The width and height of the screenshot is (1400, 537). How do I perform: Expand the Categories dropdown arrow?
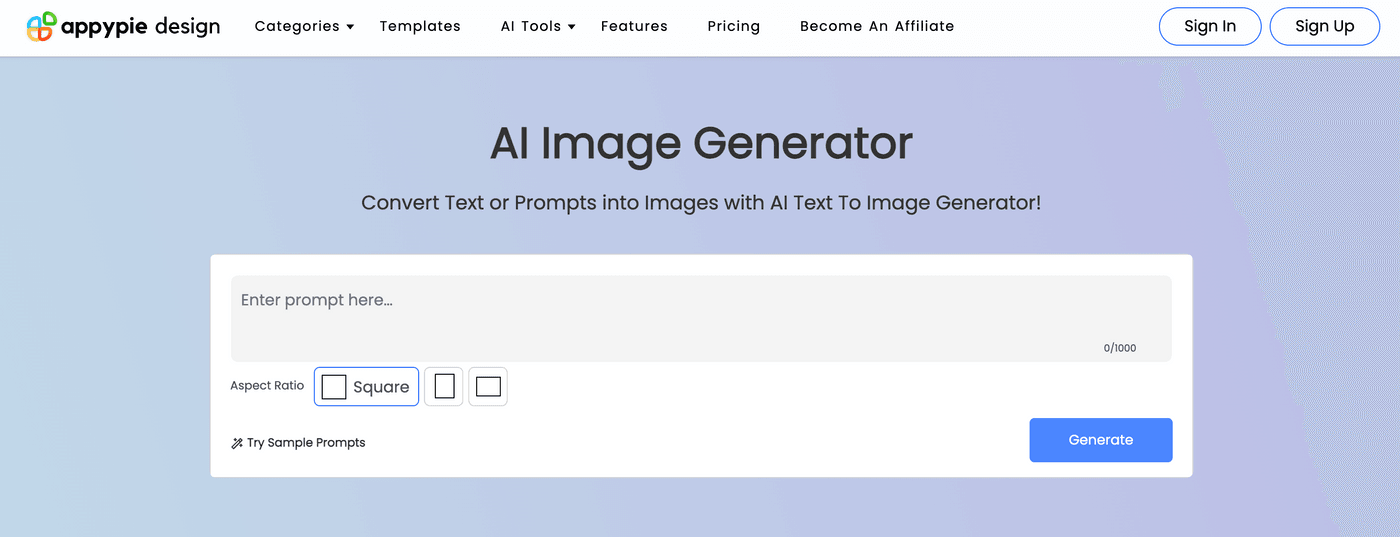click(350, 27)
